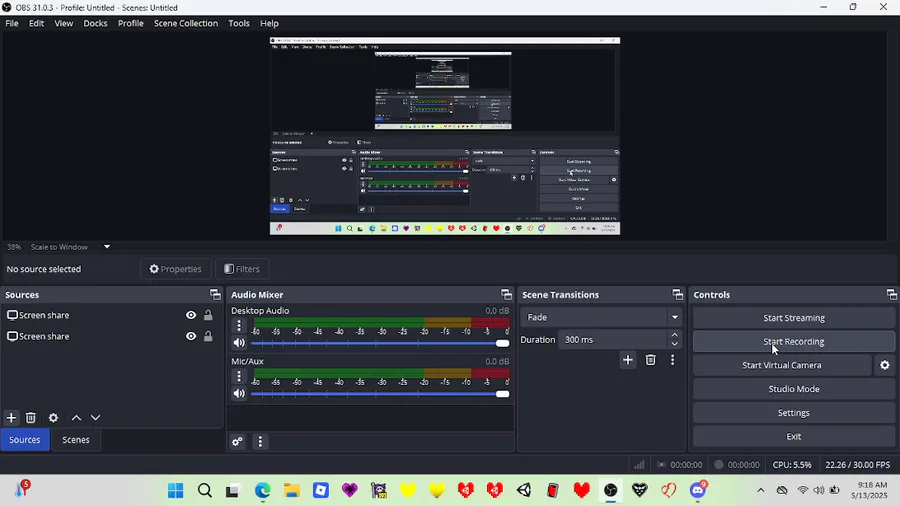900x506 pixels.
Task: Decrease transition duration with down stepper
Action: 674,344
